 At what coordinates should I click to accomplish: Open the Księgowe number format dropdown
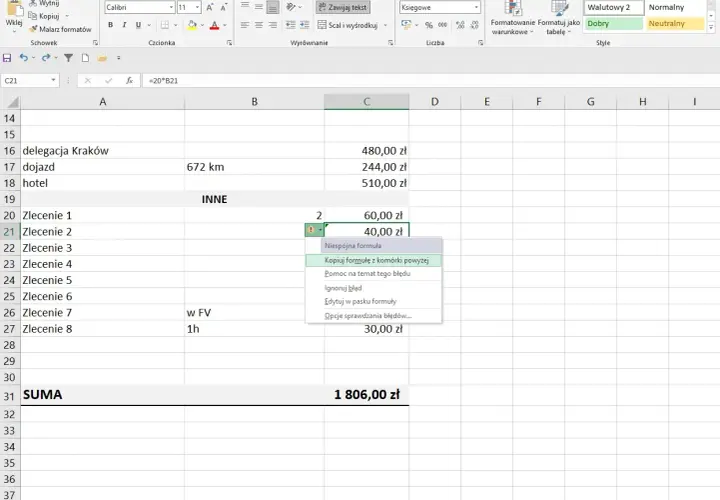pos(476,7)
